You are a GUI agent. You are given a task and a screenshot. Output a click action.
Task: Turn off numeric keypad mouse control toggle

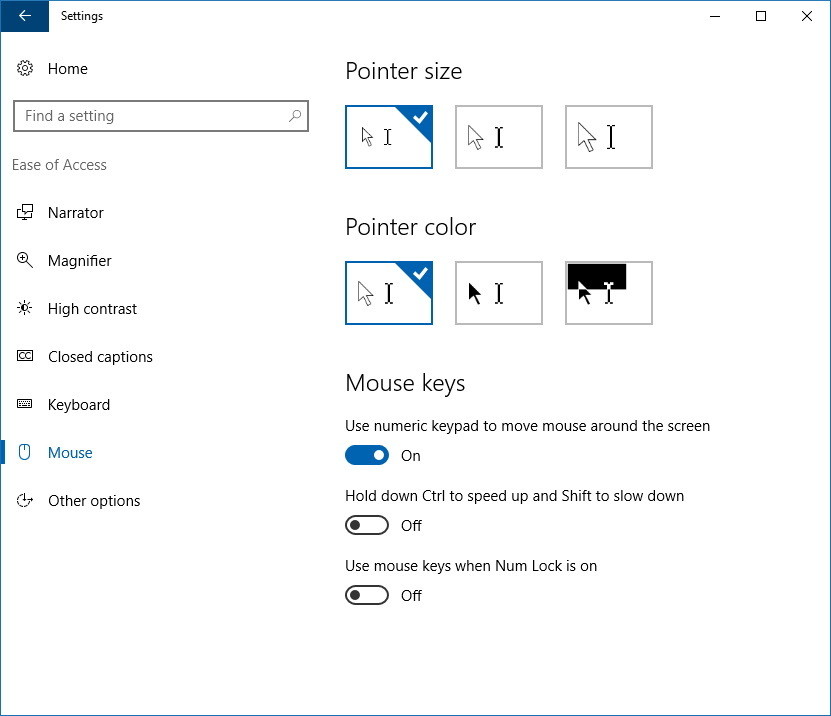367,456
